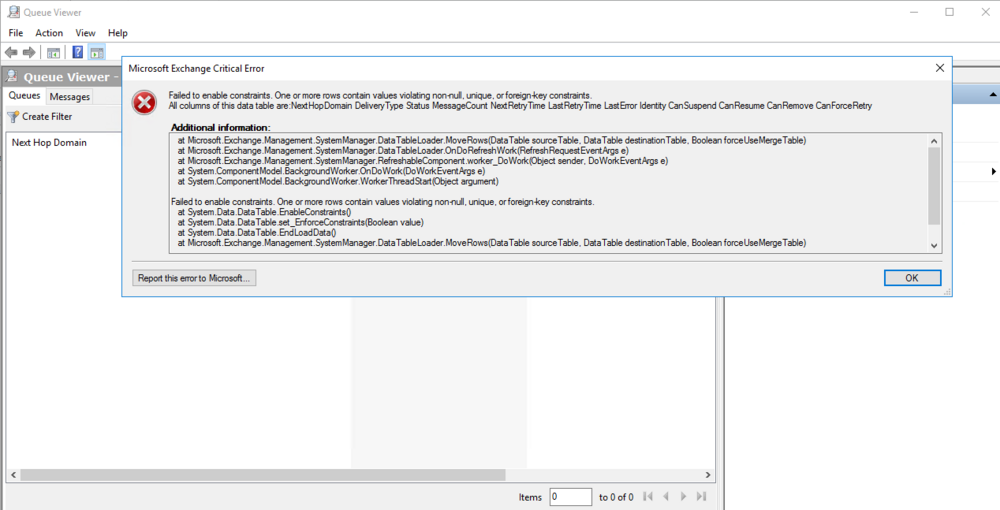Open the File menu
Image resolution: width=1000 pixels, height=510 pixels.
pyautogui.click(x=16, y=33)
